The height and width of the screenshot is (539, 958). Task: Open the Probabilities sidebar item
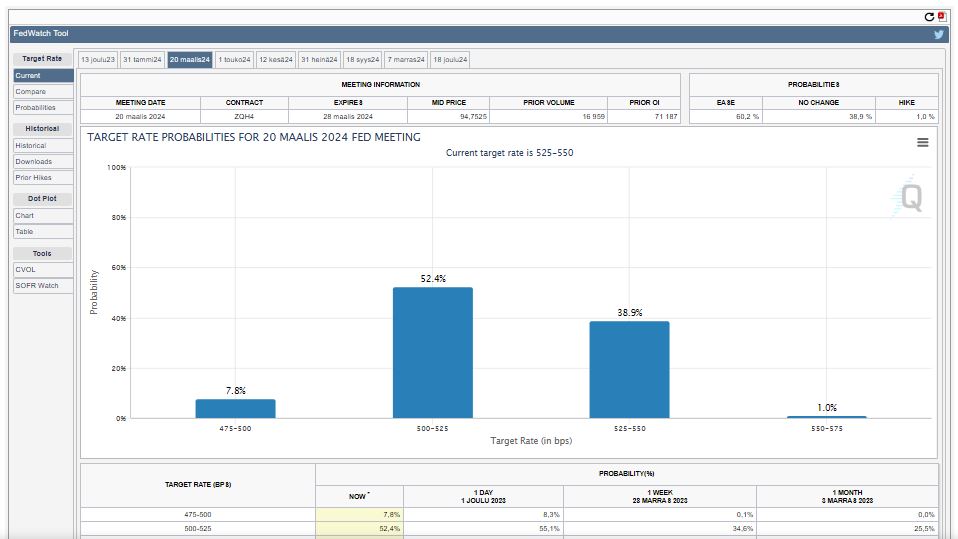(x=43, y=108)
